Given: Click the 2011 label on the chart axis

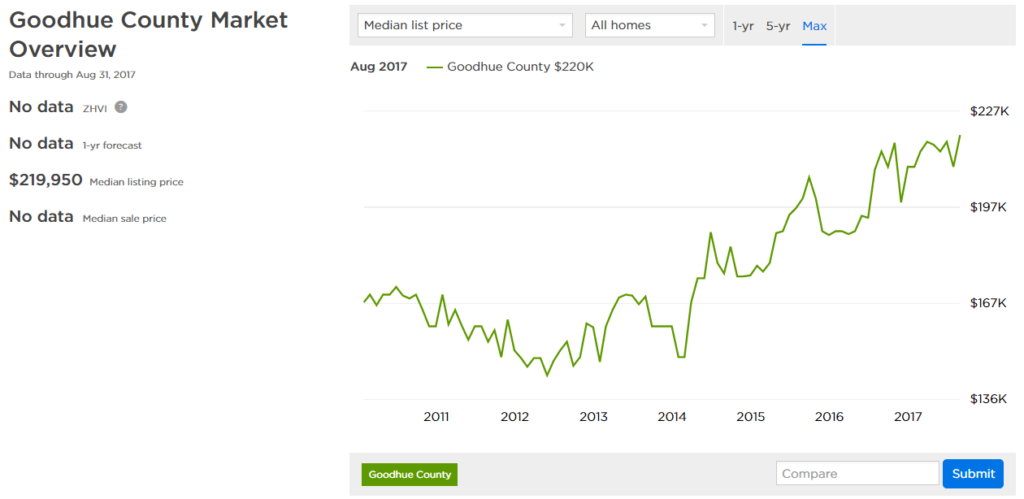Looking at the screenshot, I should 436,417.
